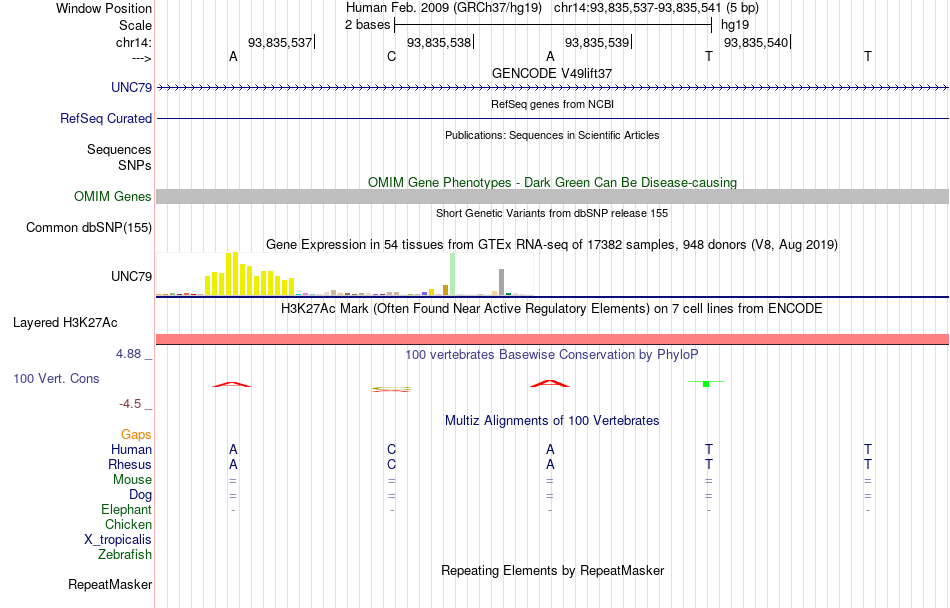This screenshot has height=608, width=950.
Task: Click the UNC79 GENCODE track label
Action: [131, 87]
